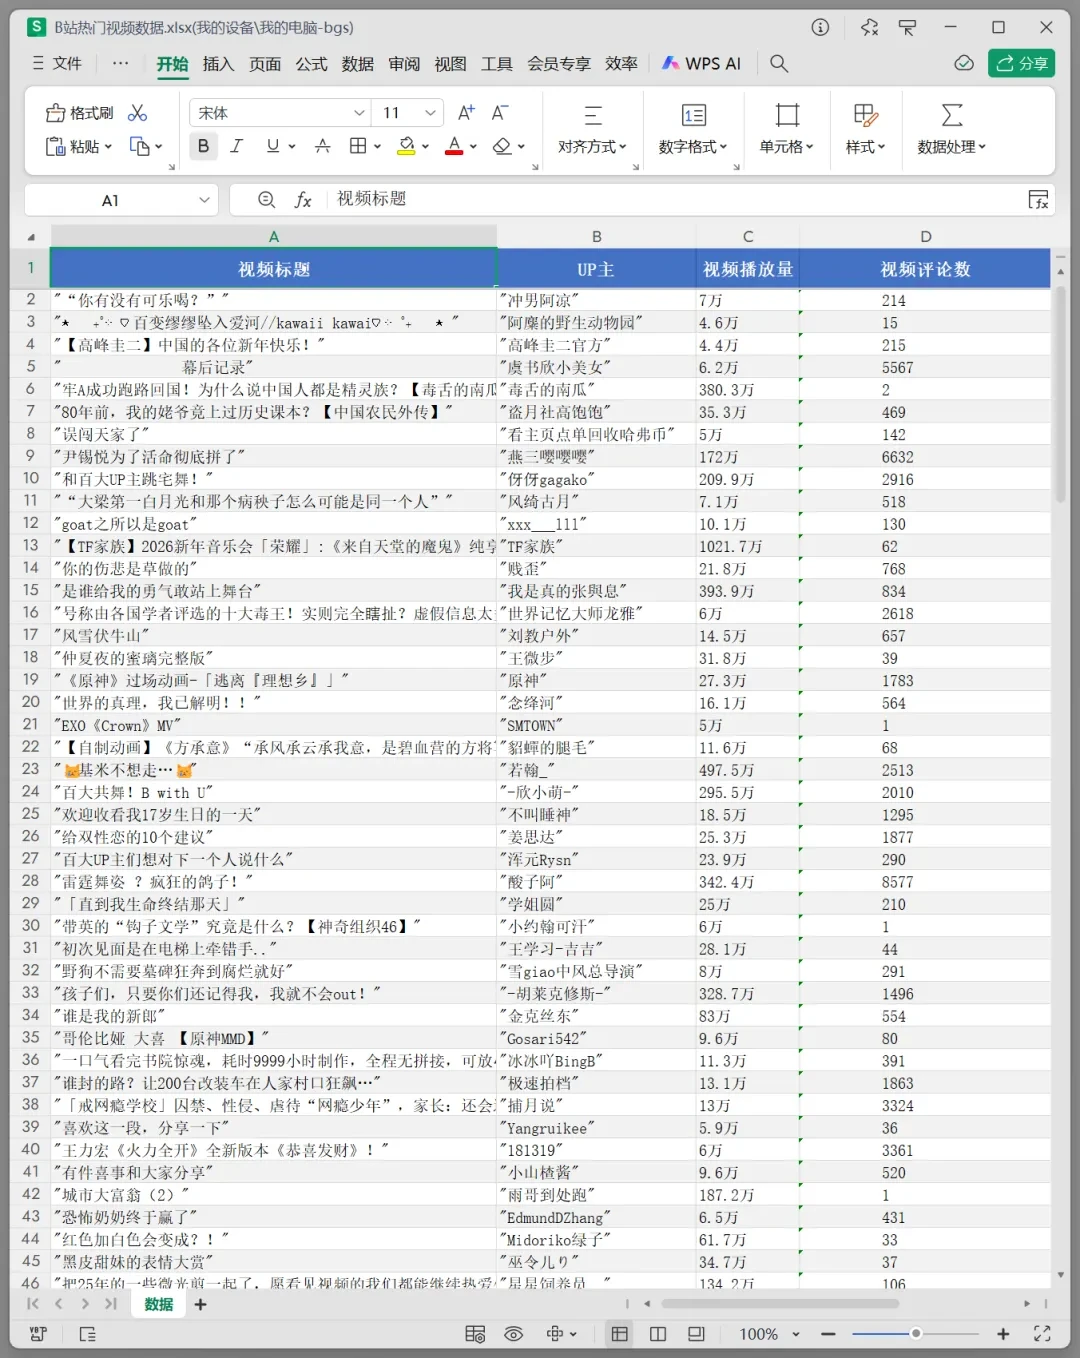
Task: Toggle eye protection mode icon
Action: (x=513, y=1334)
